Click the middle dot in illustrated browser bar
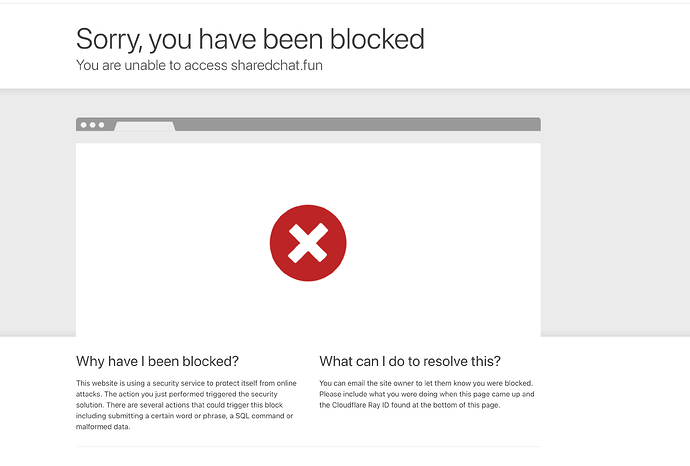This screenshot has width=690, height=466. tap(92, 125)
